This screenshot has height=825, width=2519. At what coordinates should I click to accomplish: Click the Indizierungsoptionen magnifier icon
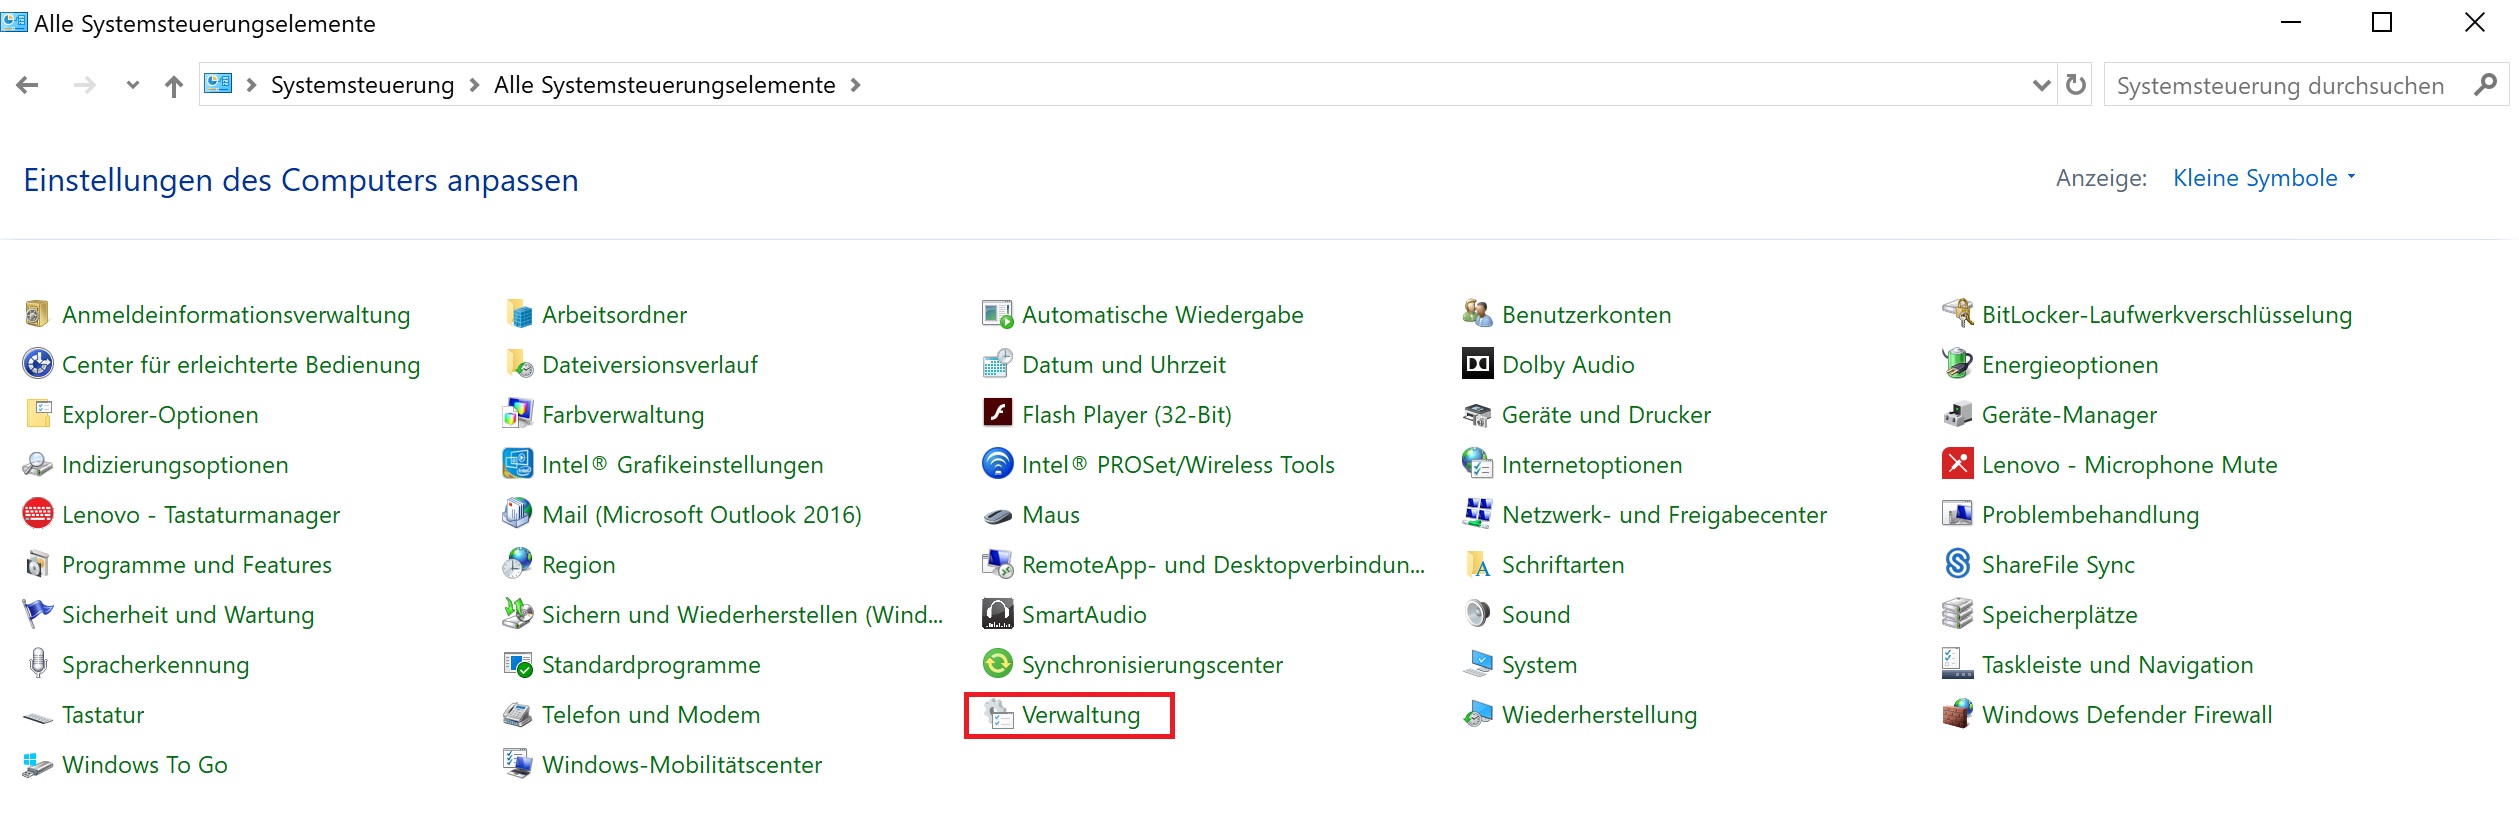[x=37, y=464]
